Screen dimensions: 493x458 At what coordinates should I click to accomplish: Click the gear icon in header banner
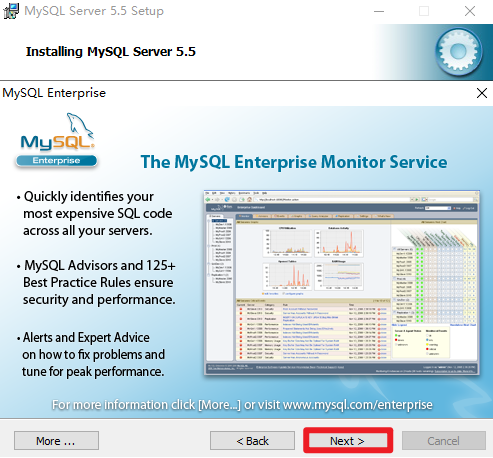click(459, 52)
